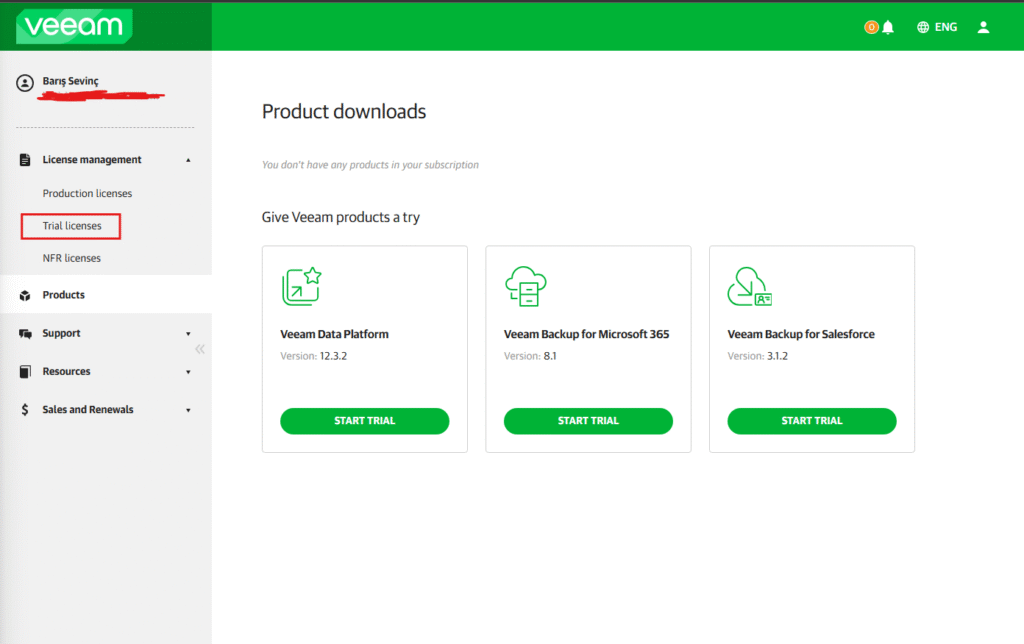Select License management in sidebar
This screenshot has height=644, width=1024.
(x=92, y=159)
